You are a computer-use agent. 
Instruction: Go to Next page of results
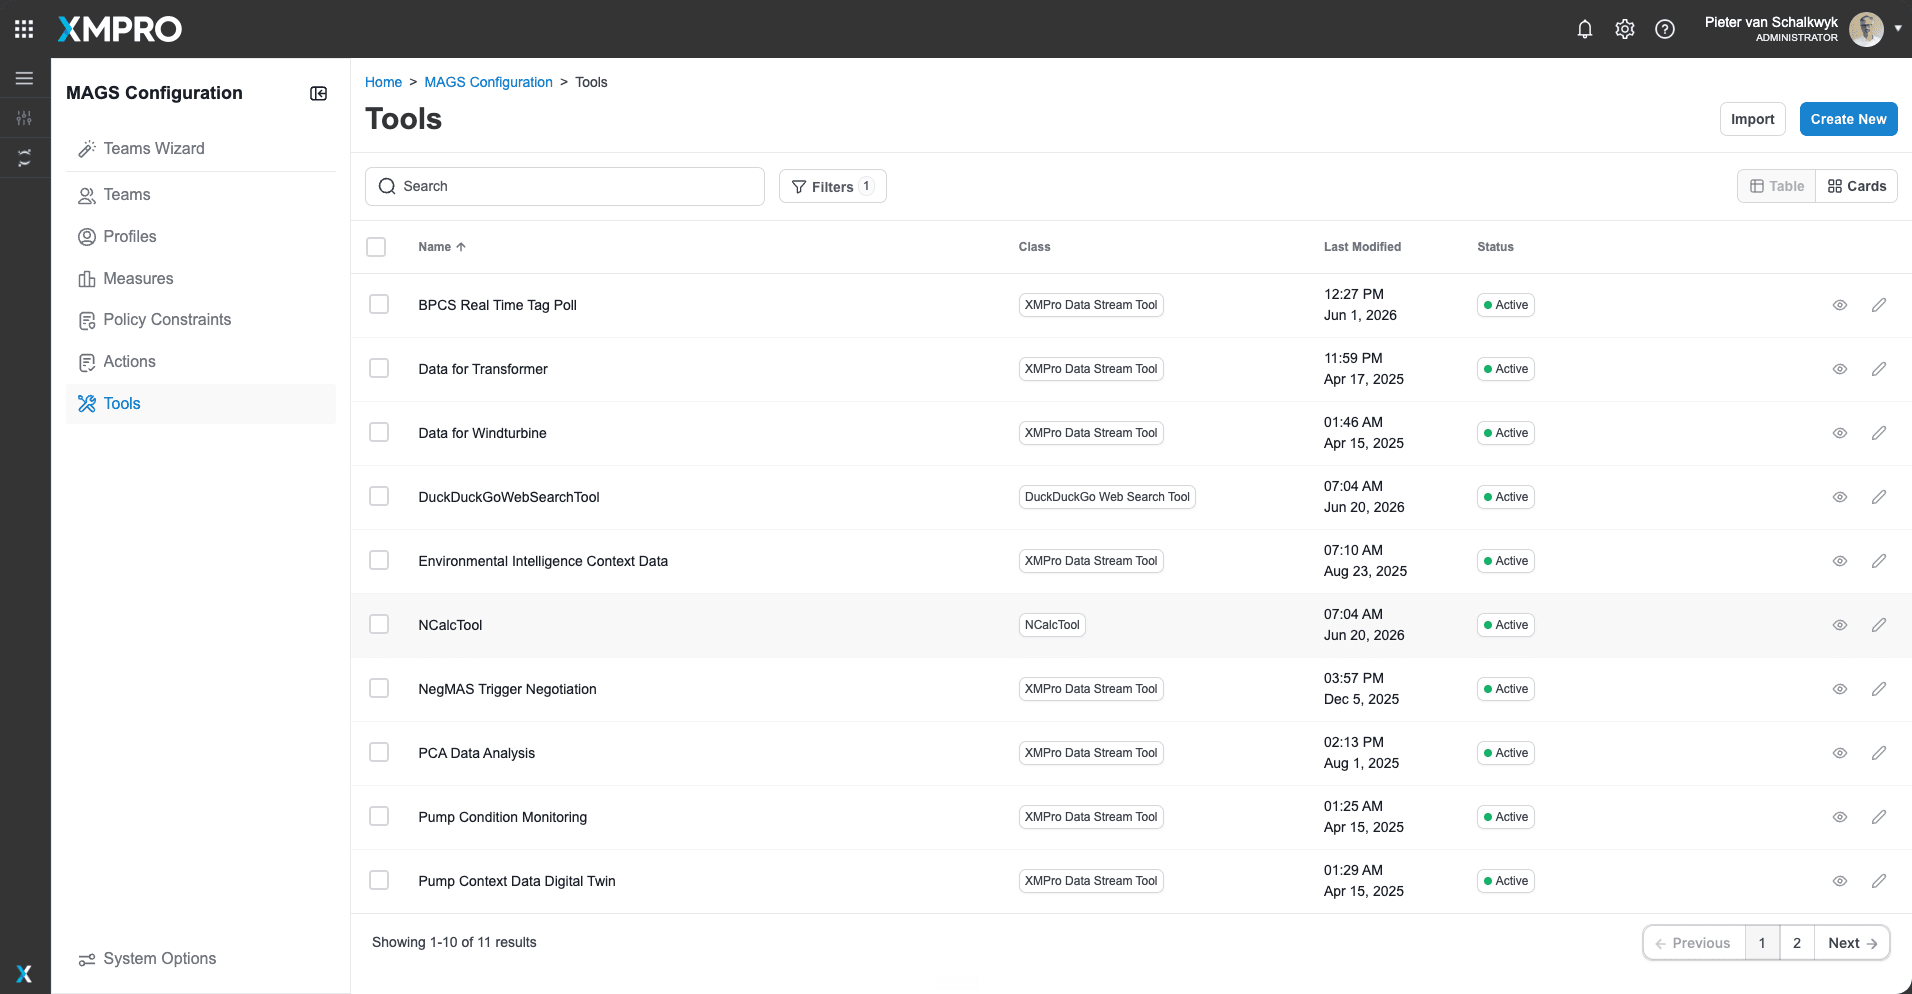tap(1852, 943)
